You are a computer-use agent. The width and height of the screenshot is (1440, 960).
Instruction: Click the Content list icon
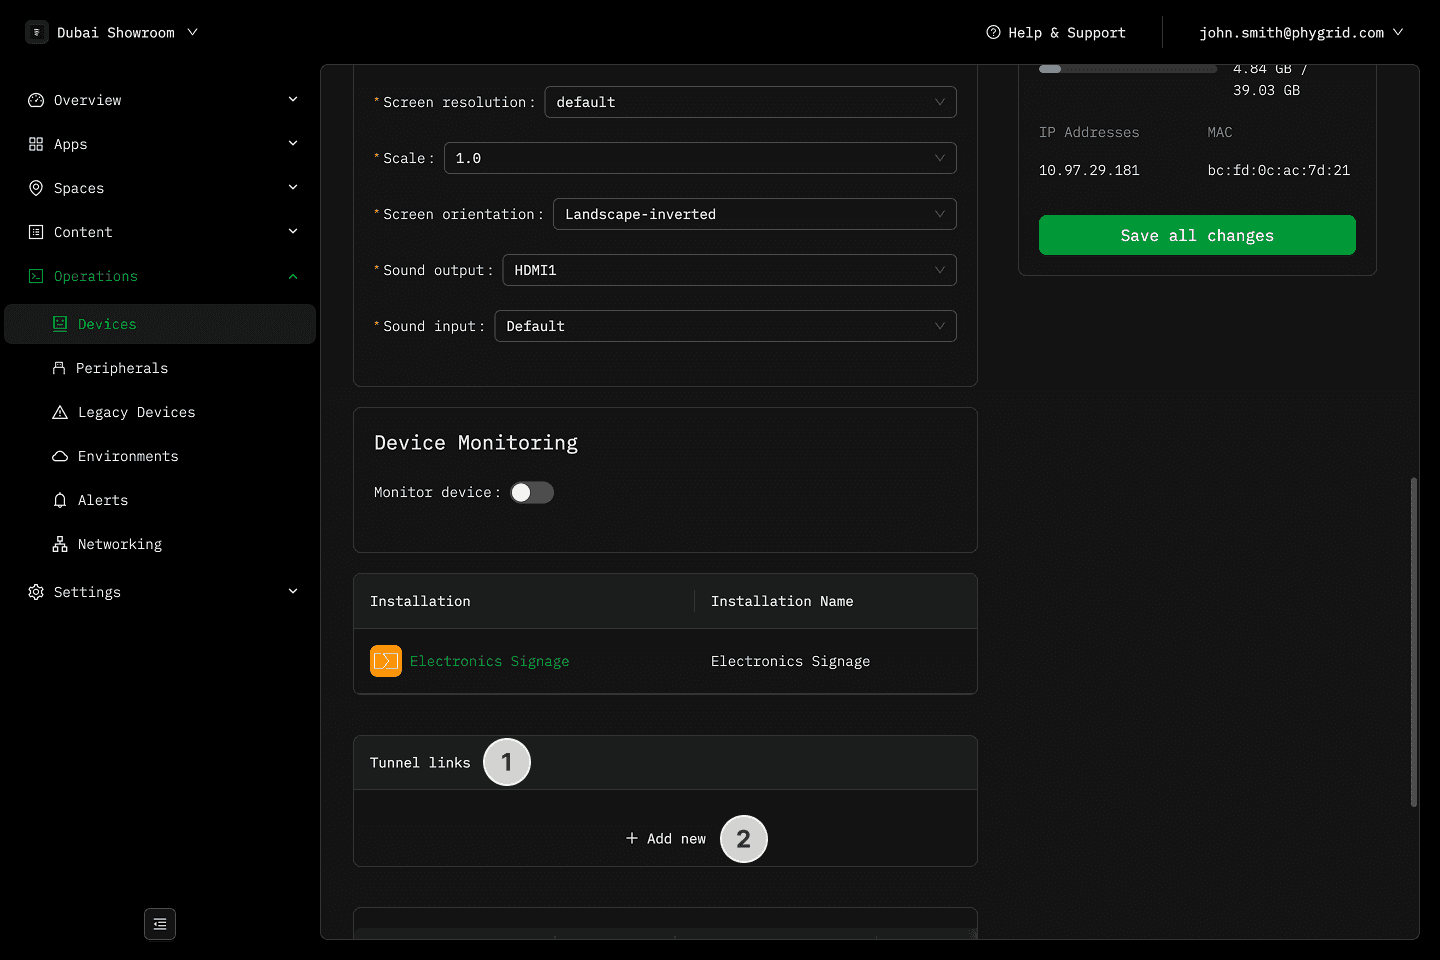click(x=36, y=232)
